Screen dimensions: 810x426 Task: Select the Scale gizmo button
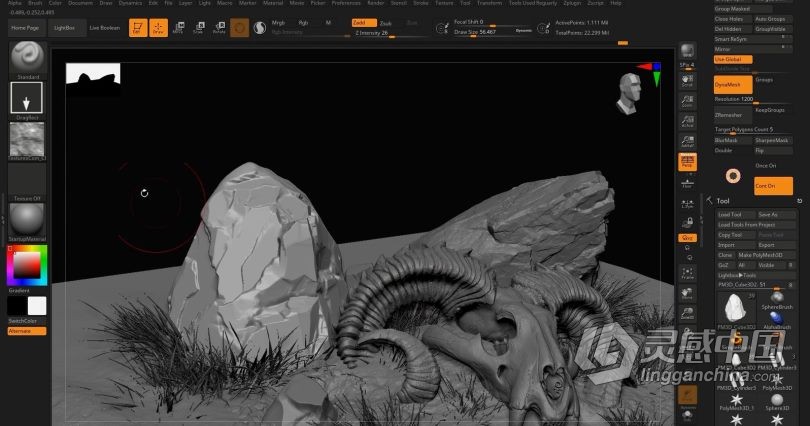pyautogui.click(x=199, y=28)
